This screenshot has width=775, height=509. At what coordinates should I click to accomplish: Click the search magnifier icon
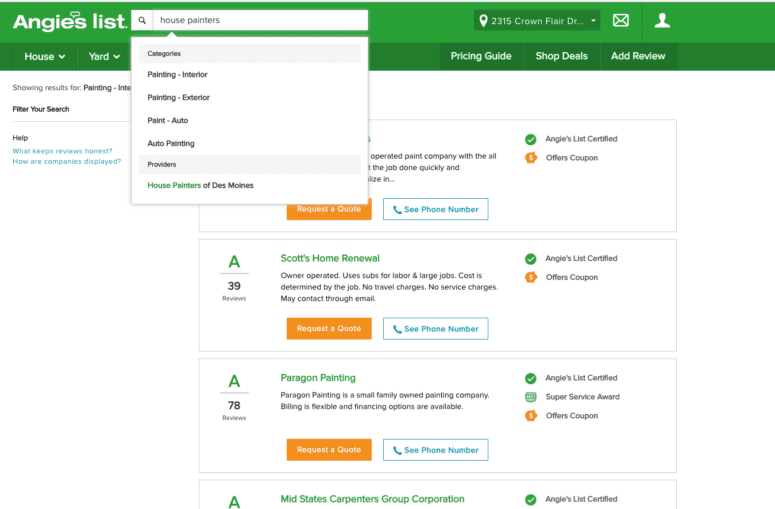142,20
